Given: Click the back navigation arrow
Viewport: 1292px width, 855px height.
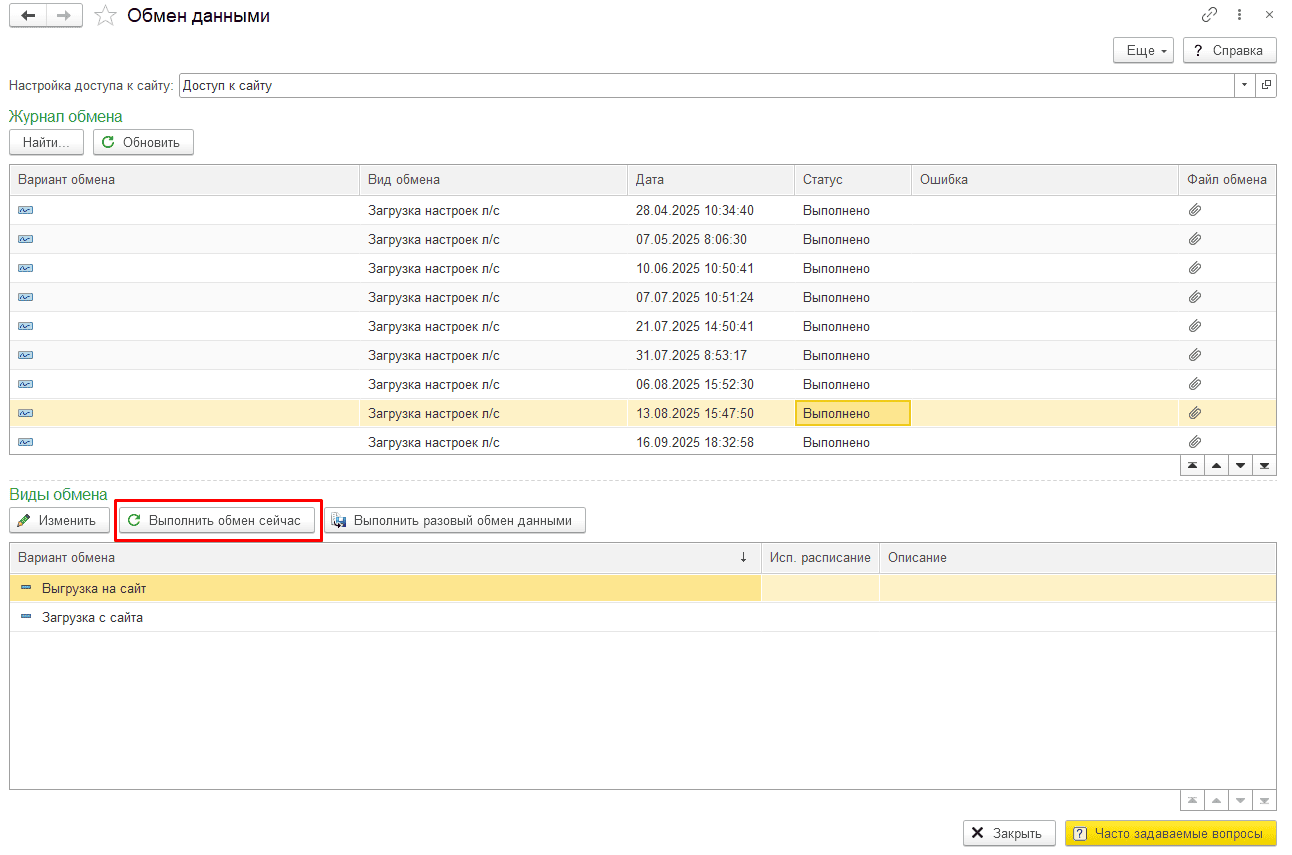Looking at the screenshot, I should pos(28,16).
